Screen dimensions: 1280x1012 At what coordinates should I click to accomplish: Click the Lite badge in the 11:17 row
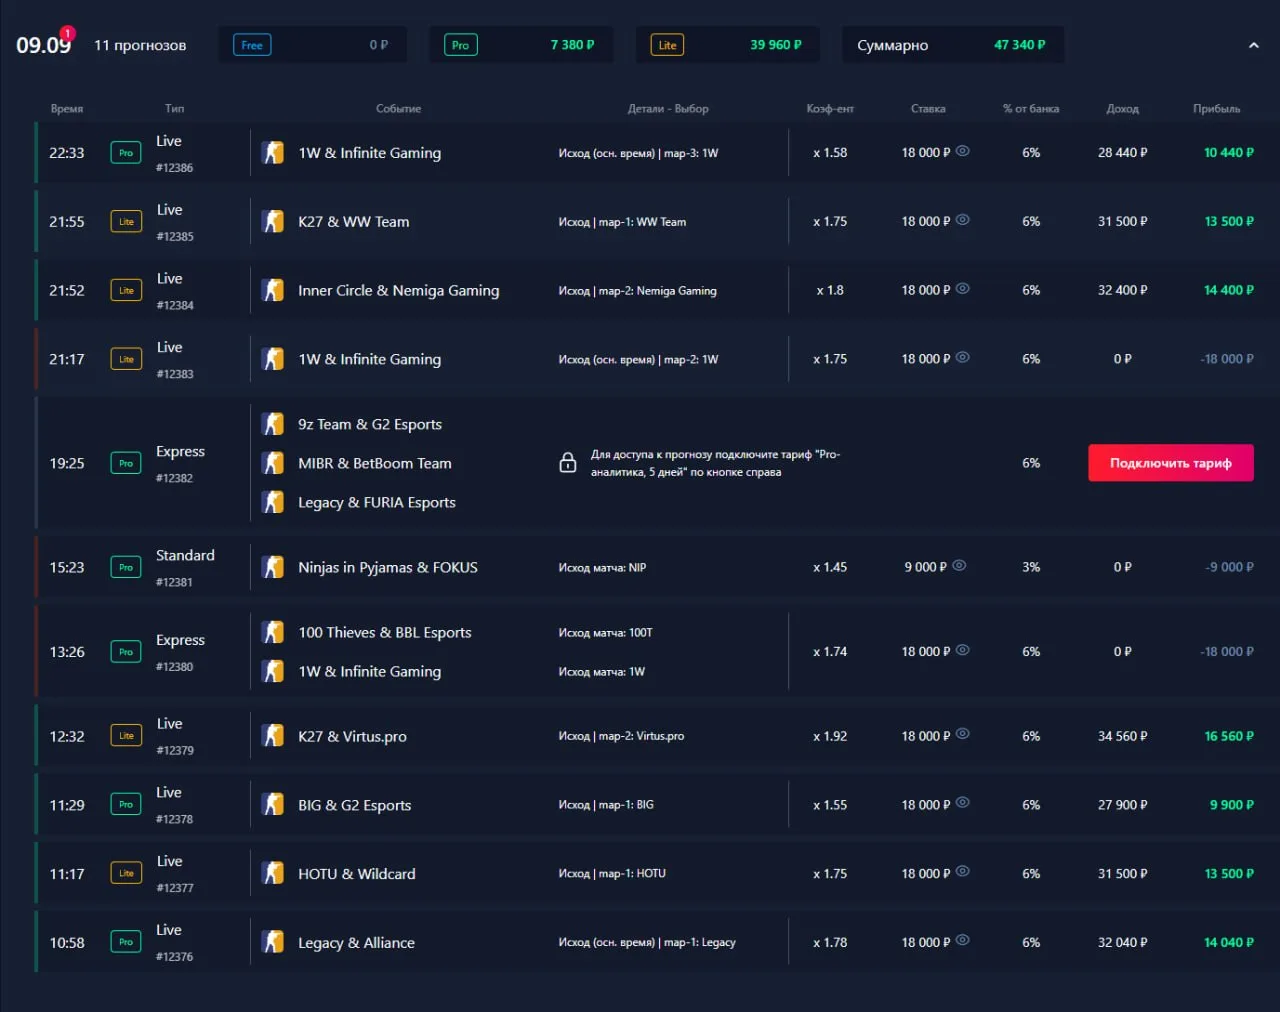[126, 874]
